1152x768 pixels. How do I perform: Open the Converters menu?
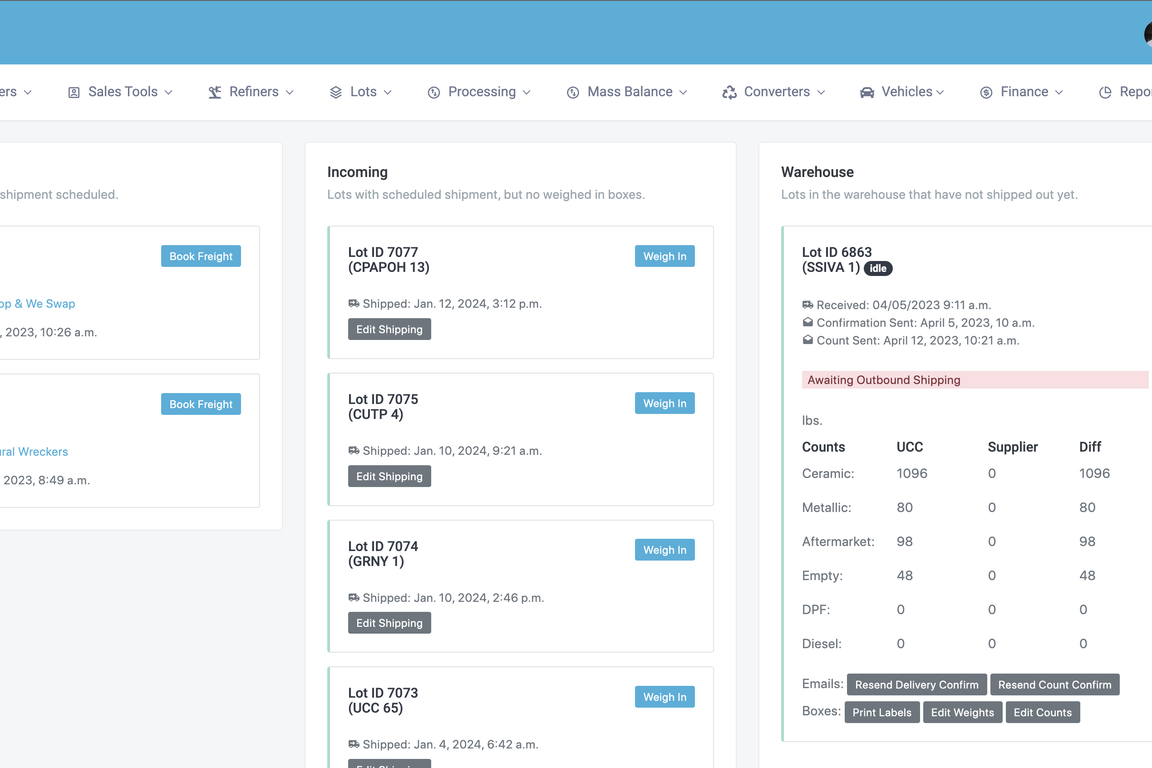point(777,91)
